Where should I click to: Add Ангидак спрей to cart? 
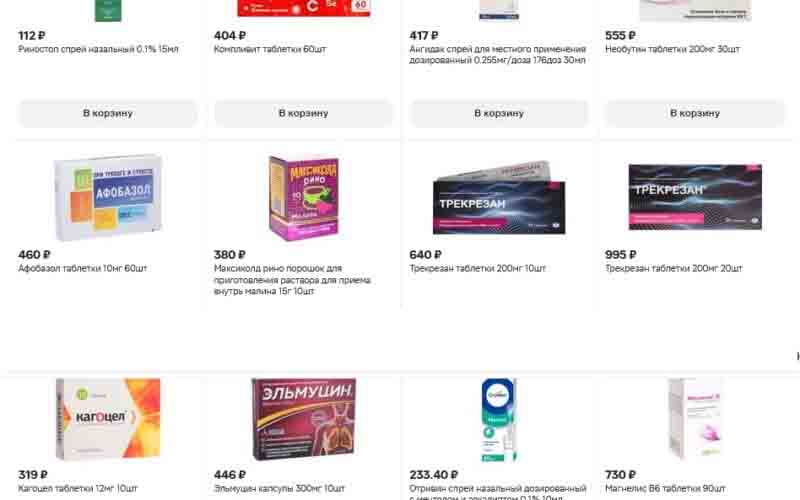pos(499,113)
